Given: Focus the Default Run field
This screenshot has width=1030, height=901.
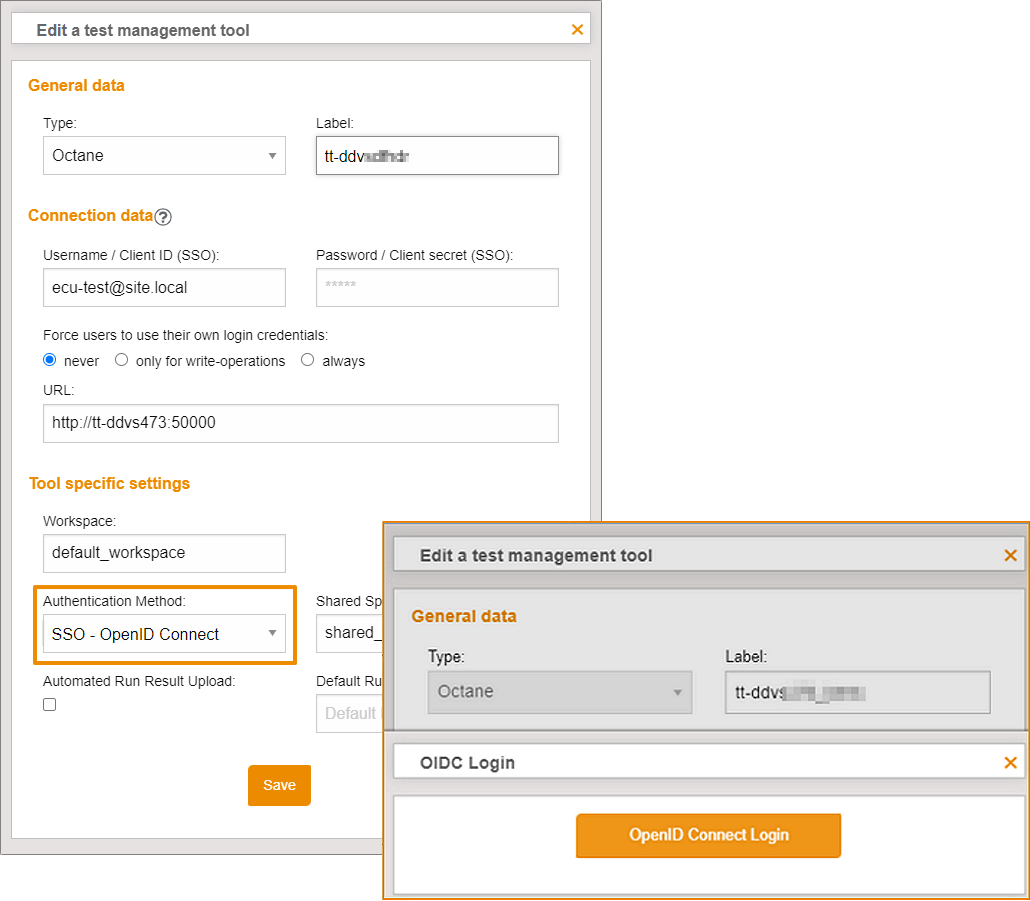Looking at the screenshot, I should click(349, 714).
